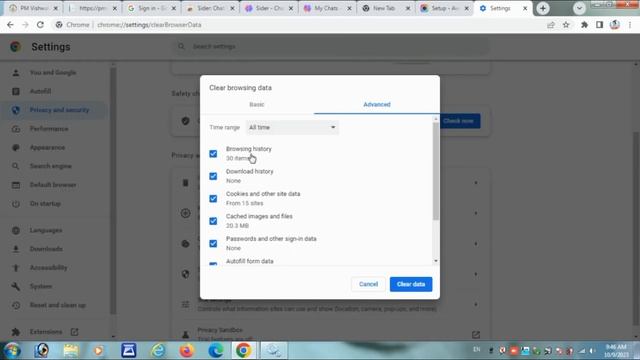
Task: Uncheck Cached images and files
Action: click(x=213, y=221)
